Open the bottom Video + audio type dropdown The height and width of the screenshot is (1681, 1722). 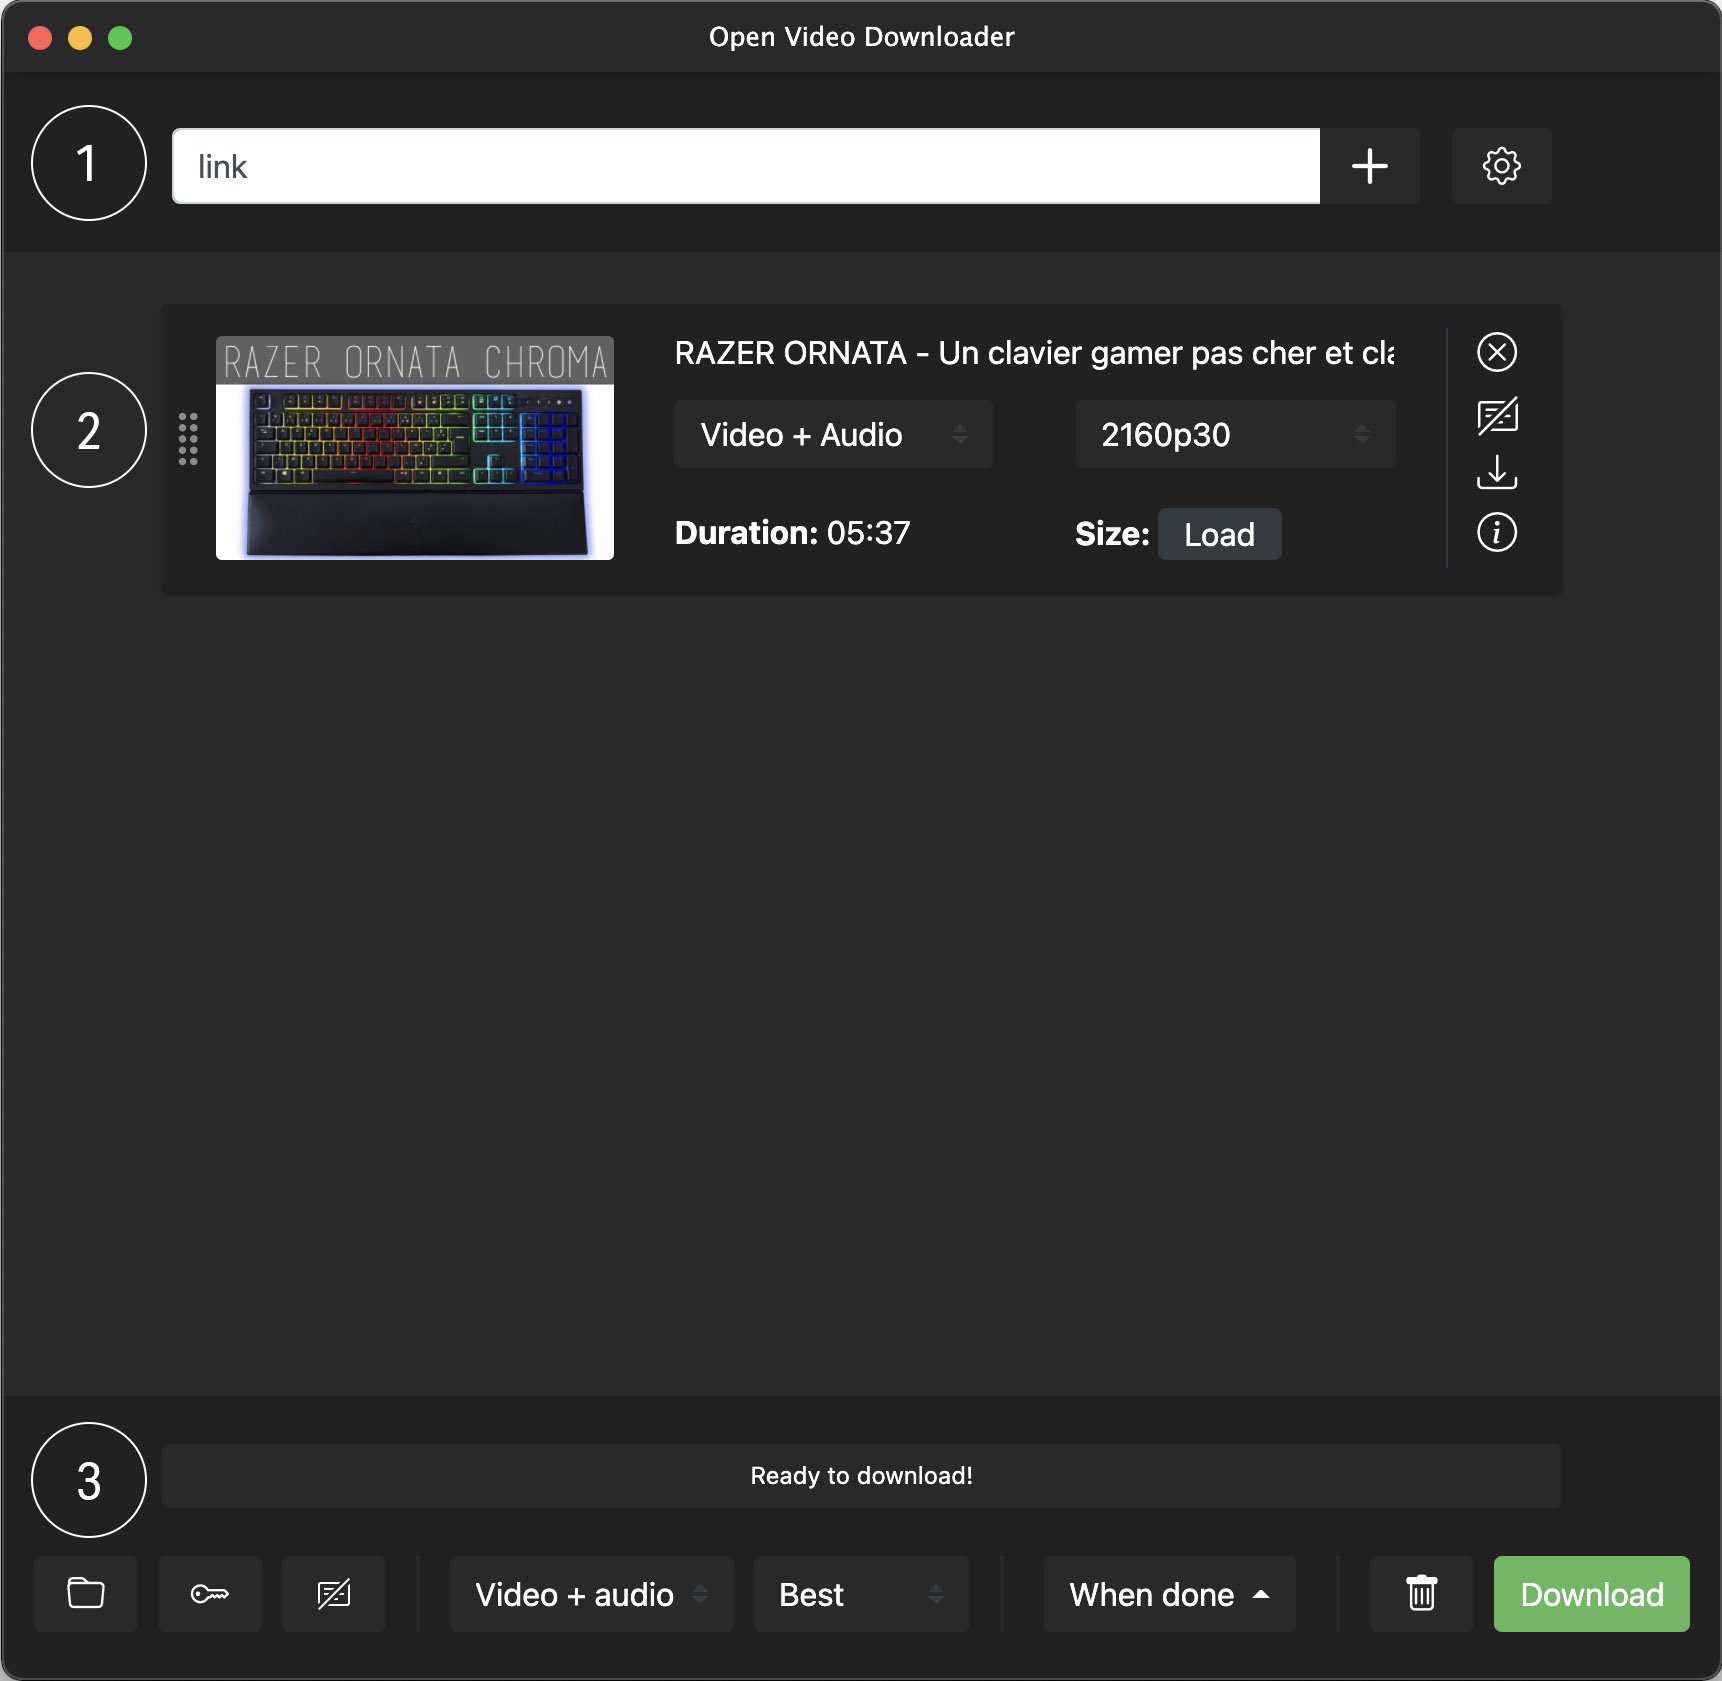pos(591,1593)
